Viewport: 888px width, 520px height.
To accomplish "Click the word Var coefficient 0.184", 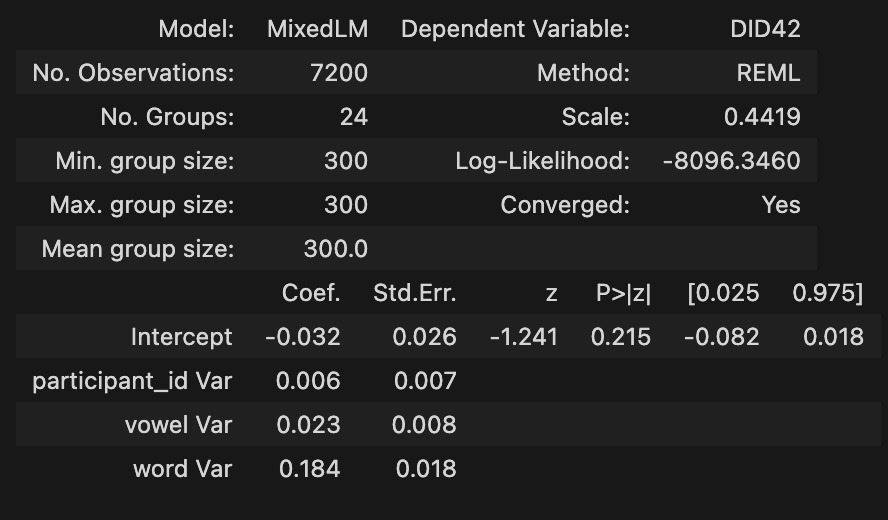I will click(x=308, y=469).
